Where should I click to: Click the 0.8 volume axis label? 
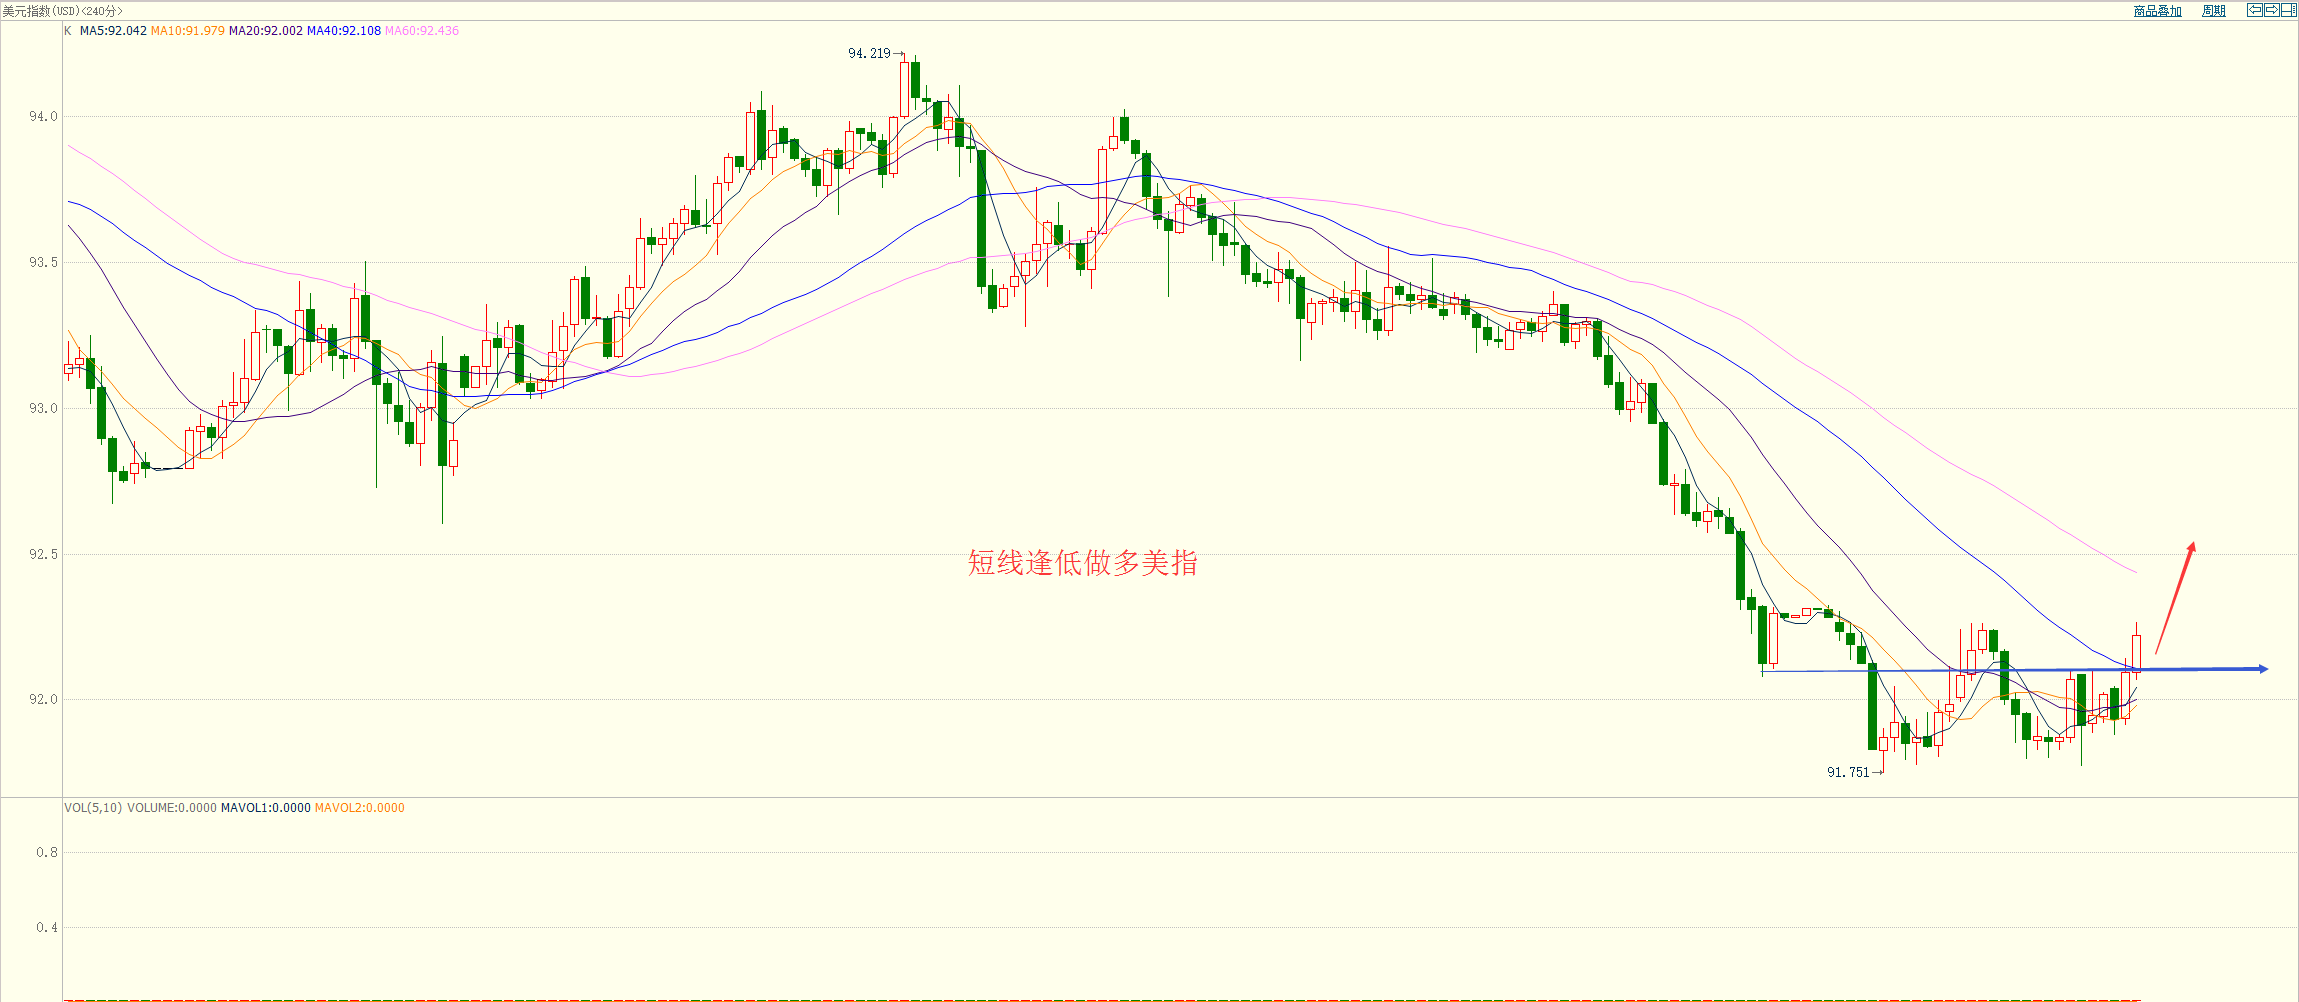click(x=47, y=853)
